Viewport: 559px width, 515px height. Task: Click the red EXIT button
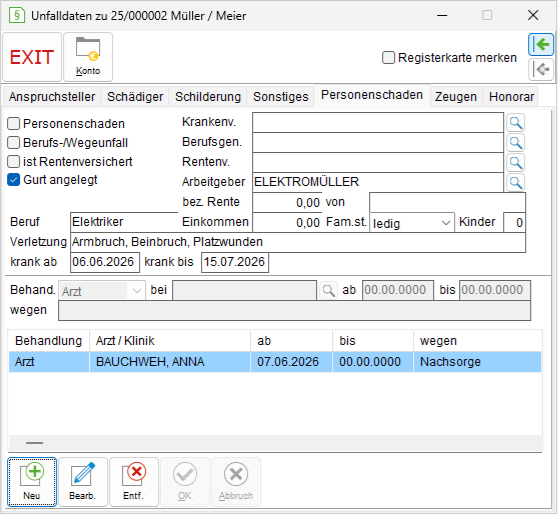pyautogui.click(x=32, y=57)
